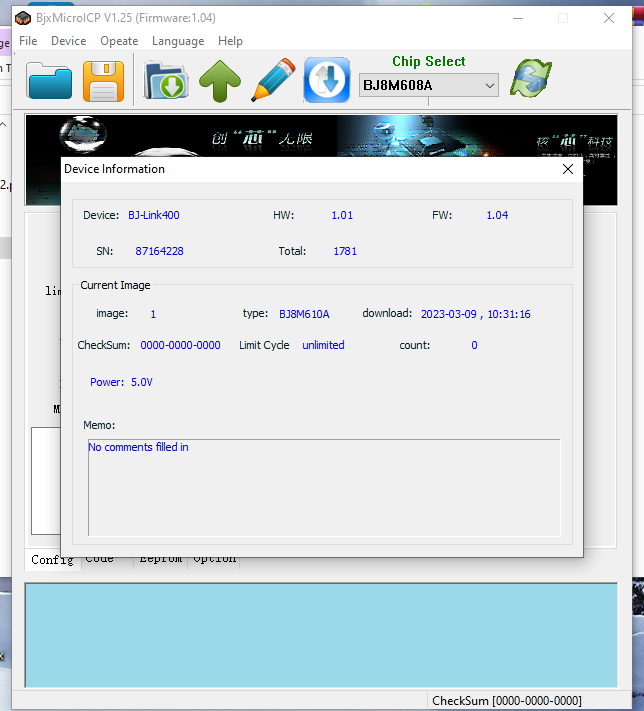Image resolution: width=644 pixels, height=711 pixels.
Task: Click inside the Memo comments text box
Action: point(323,490)
